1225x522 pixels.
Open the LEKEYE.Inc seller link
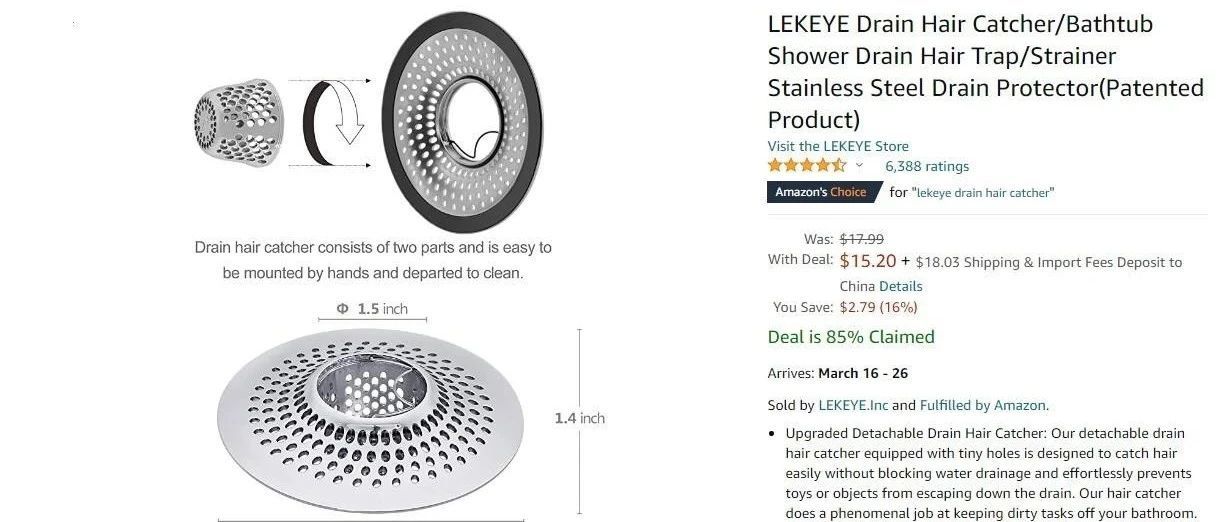853,405
